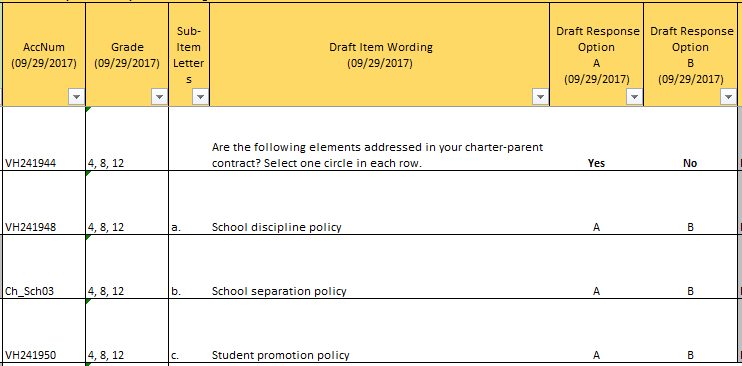Select sub-item letter b. cell
742x366 pixels.
click(189, 267)
